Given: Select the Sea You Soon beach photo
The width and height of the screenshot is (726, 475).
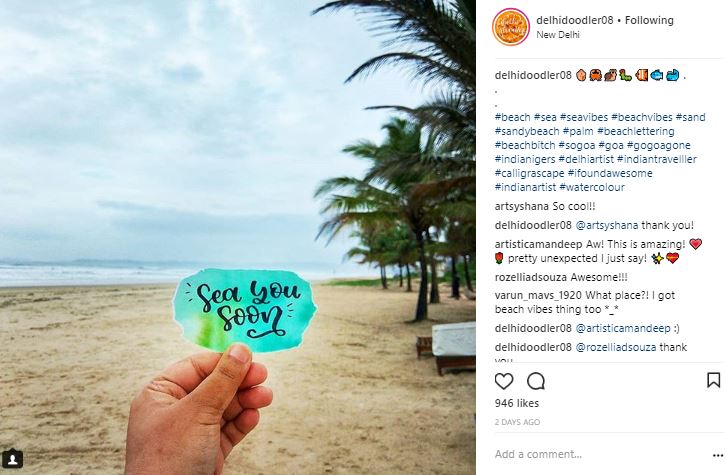Looking at the screenshot, I should (238, 238).
